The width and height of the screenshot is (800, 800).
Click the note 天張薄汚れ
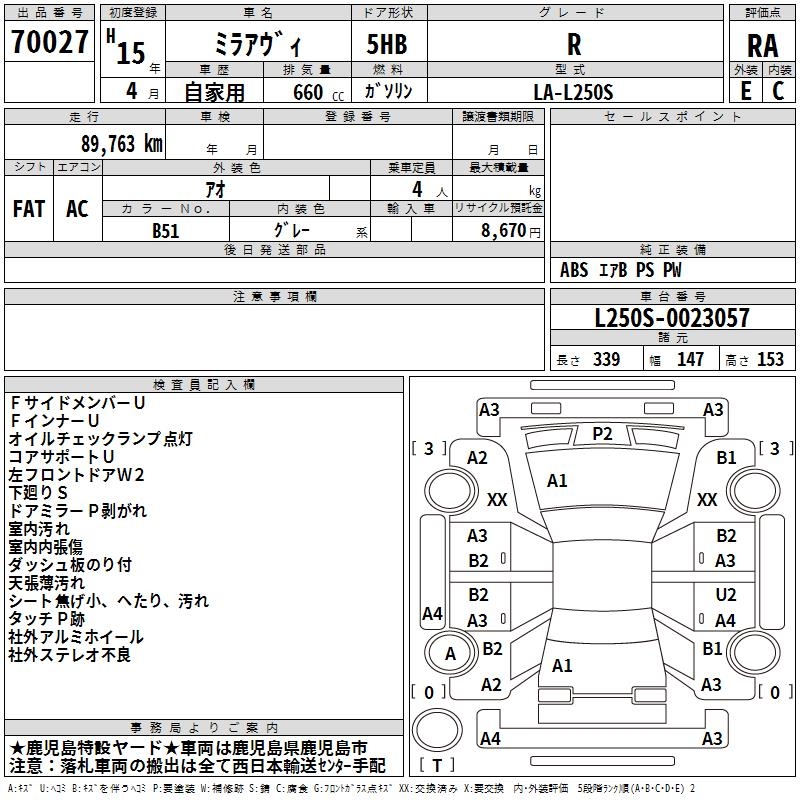point(46,583)
